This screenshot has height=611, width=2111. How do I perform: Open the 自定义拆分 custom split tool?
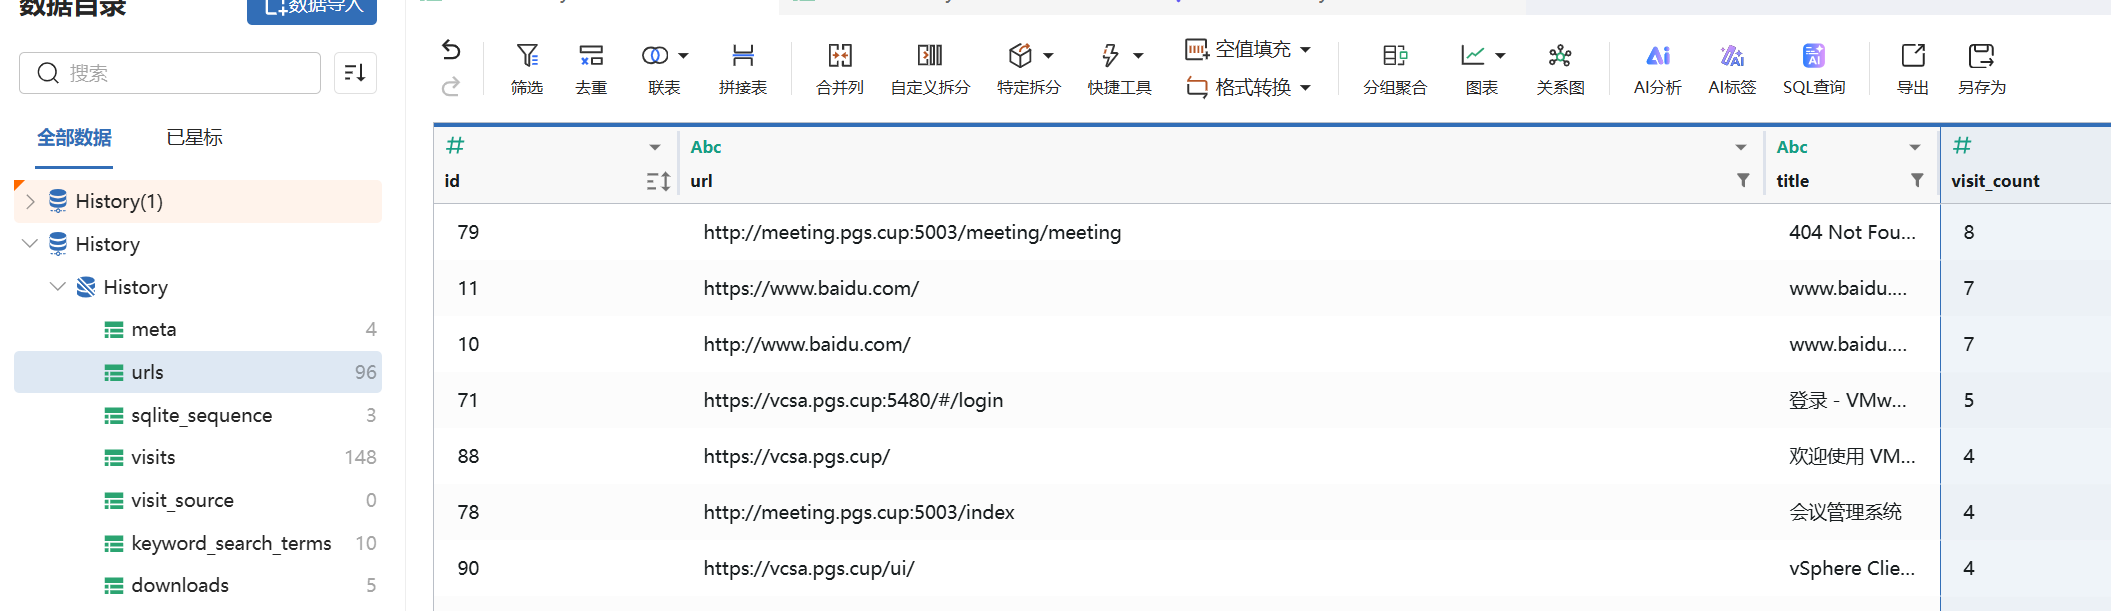(x=930, y=68)
